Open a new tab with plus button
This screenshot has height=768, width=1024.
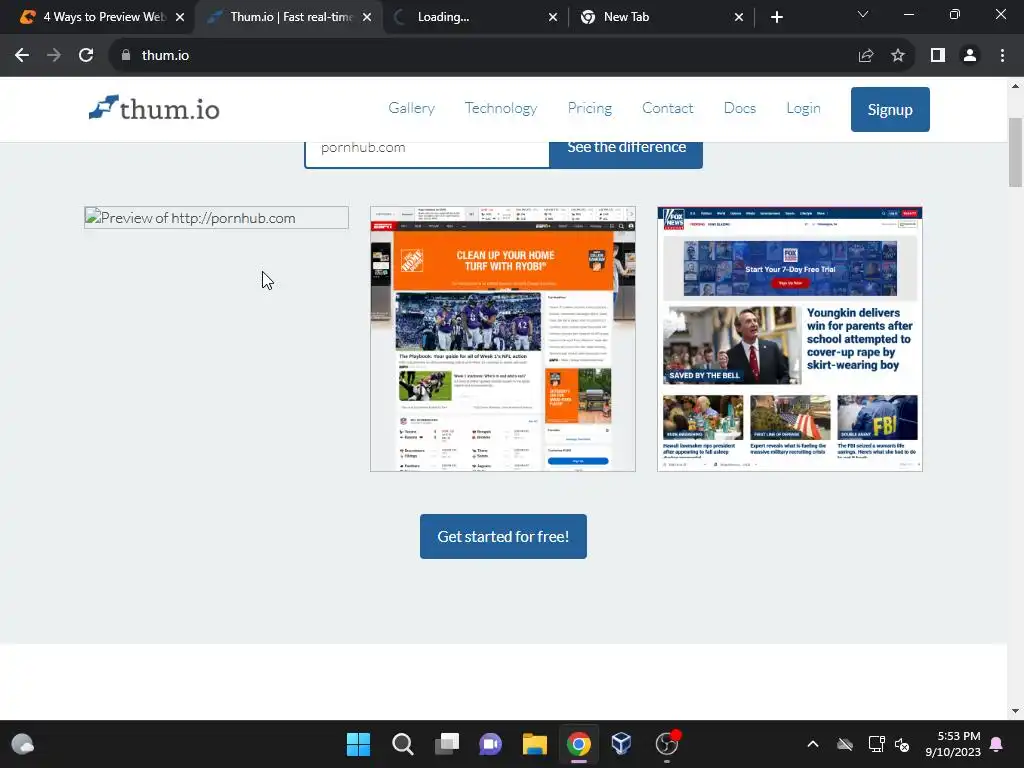776,17
